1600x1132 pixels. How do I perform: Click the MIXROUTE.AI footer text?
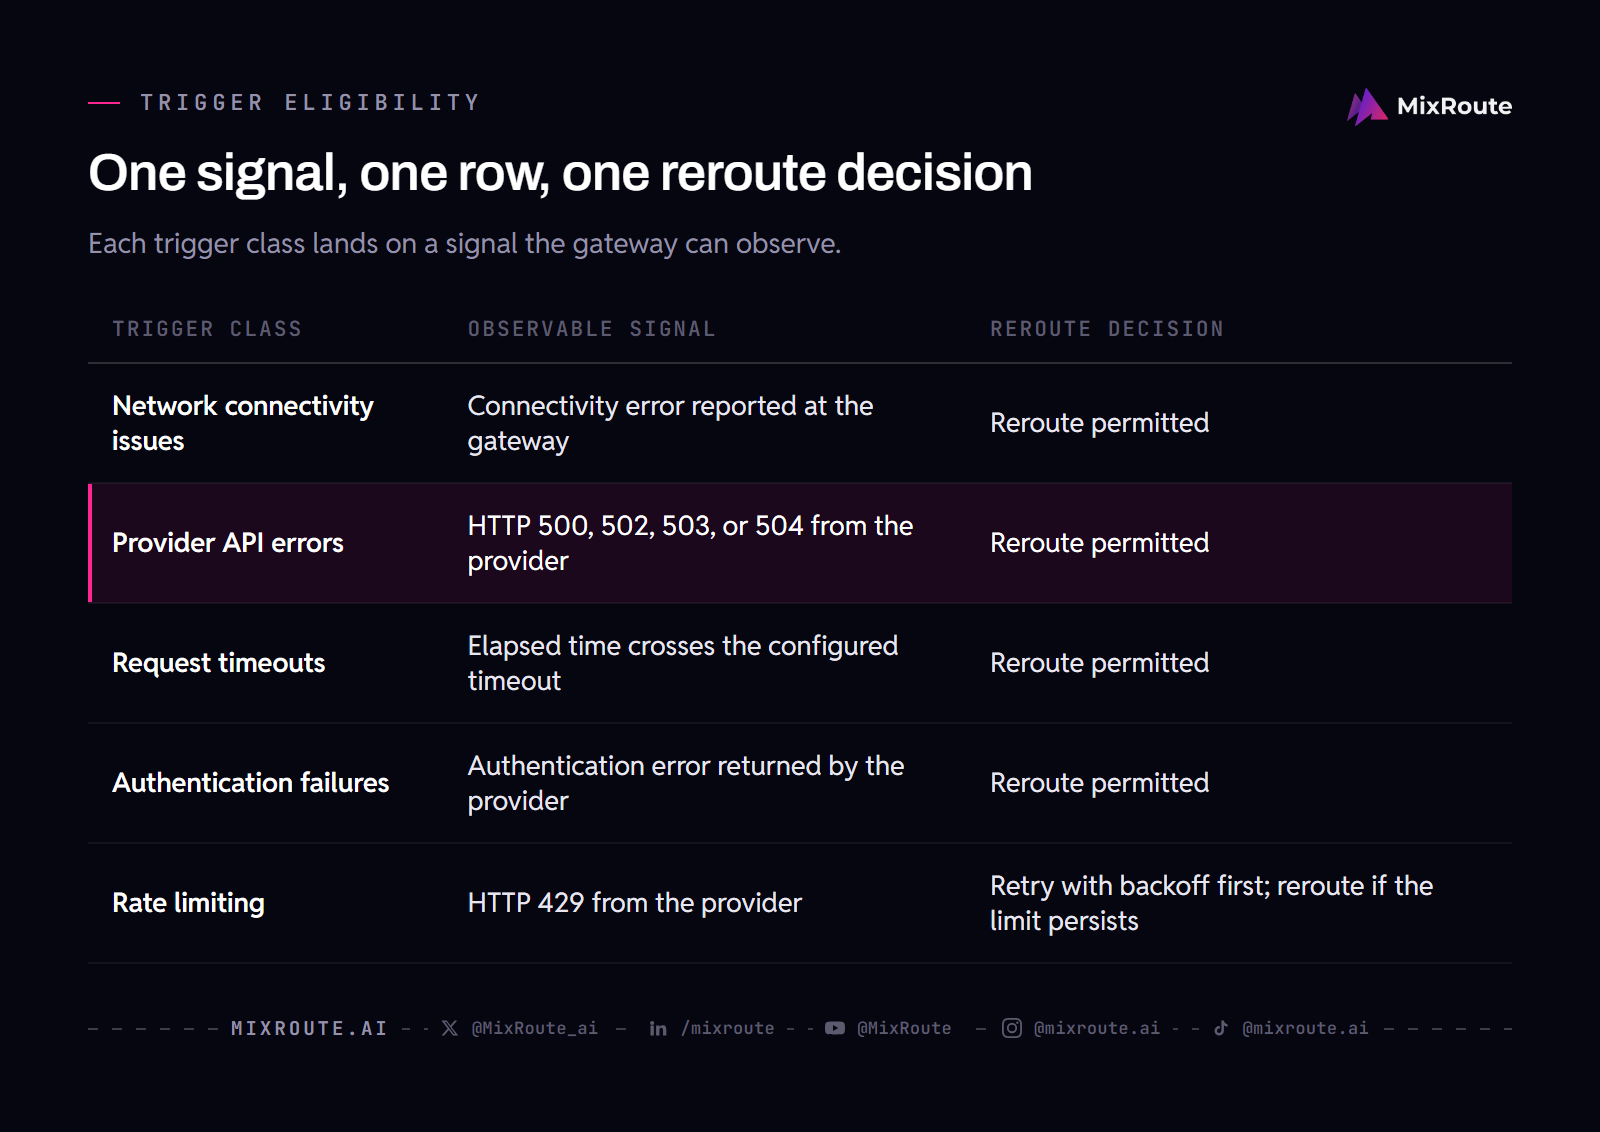309,1028
